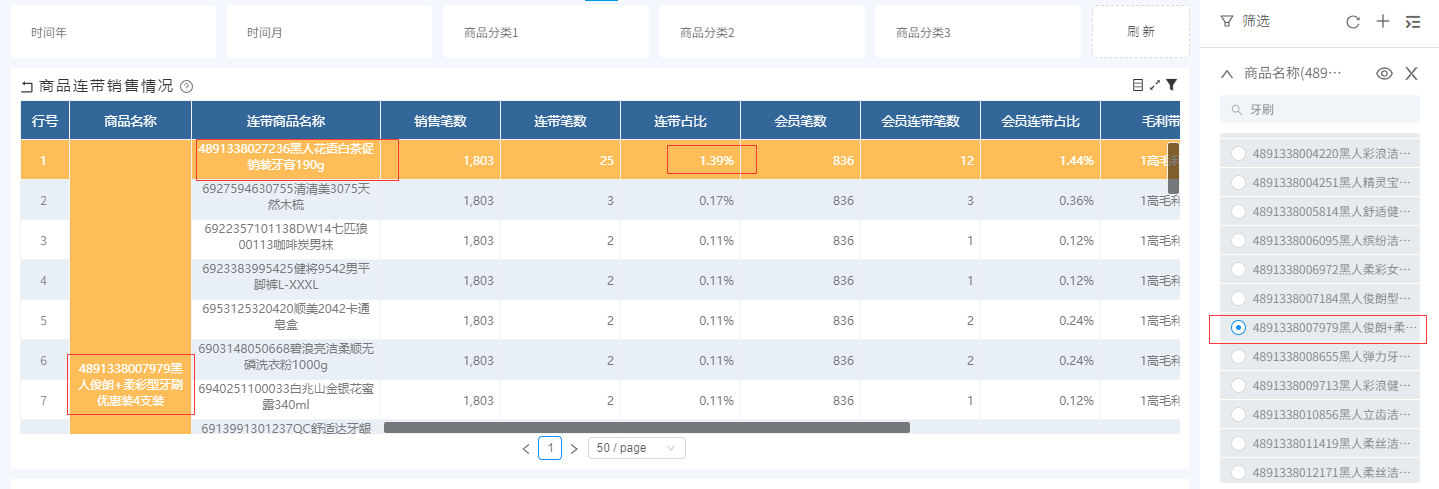Select the radio option 4891338008655黑人弹力牙
Image resolution: width=1439 pixels, height=489 pixels.
point(1239,356)
